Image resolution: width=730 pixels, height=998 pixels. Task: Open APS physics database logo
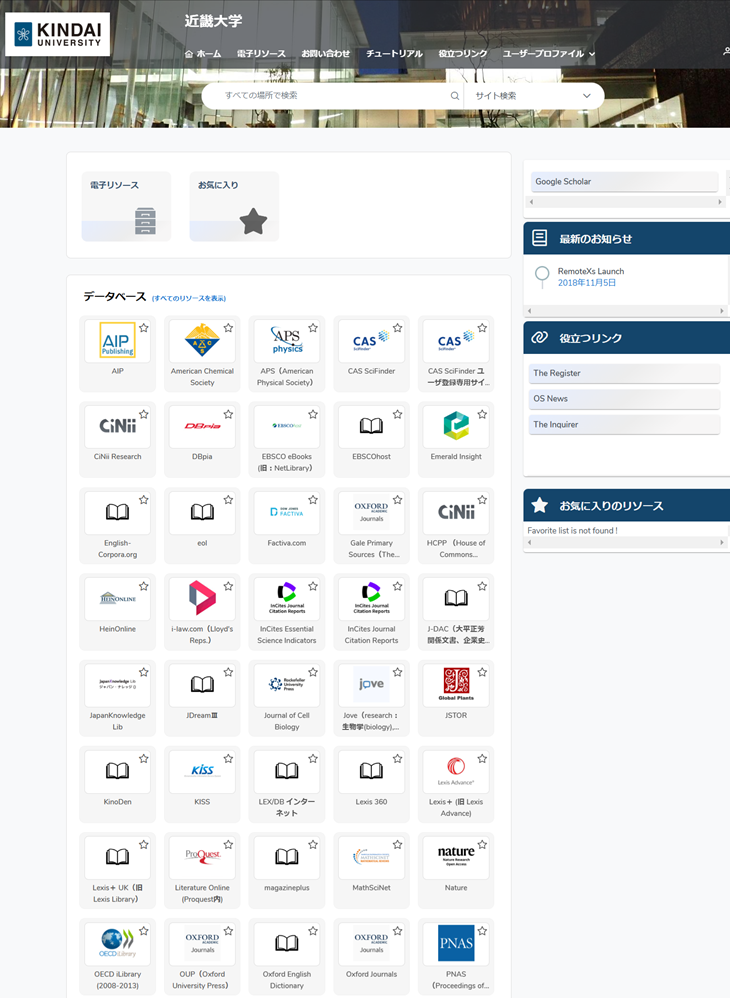[x=286, y=341]
